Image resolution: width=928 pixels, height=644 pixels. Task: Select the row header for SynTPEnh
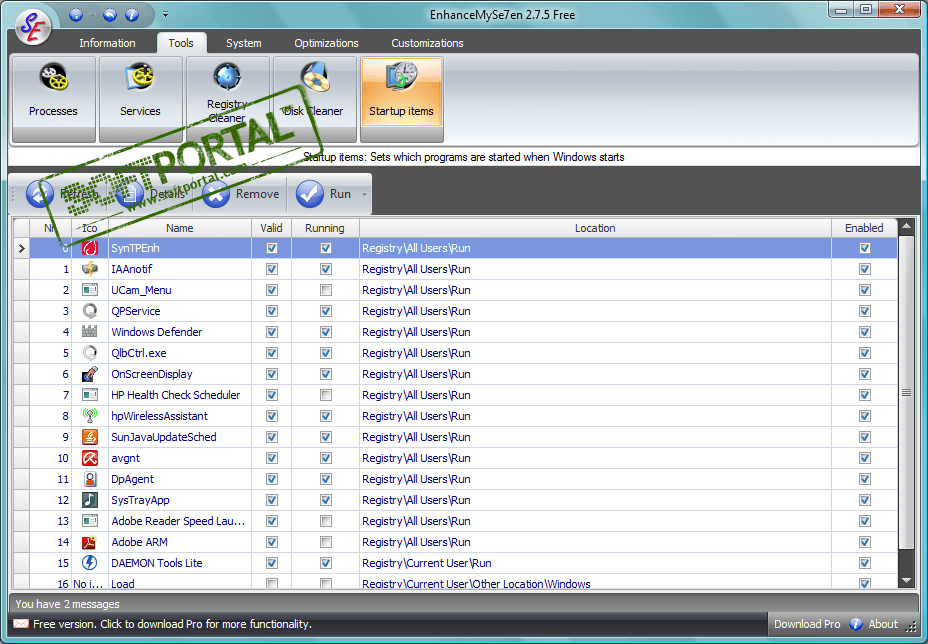coord(21,249)
